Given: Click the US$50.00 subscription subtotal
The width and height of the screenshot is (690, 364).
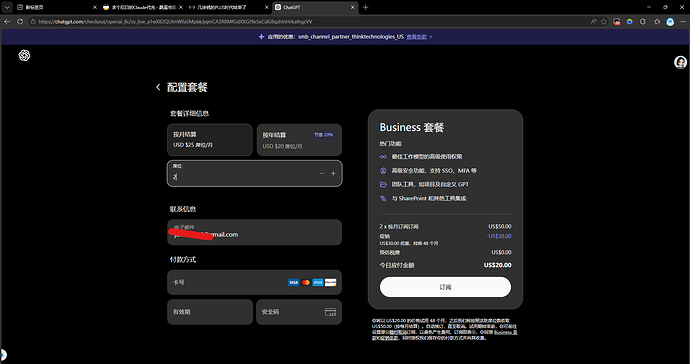Looking at the screenshot, I should [x=500, y=226].
